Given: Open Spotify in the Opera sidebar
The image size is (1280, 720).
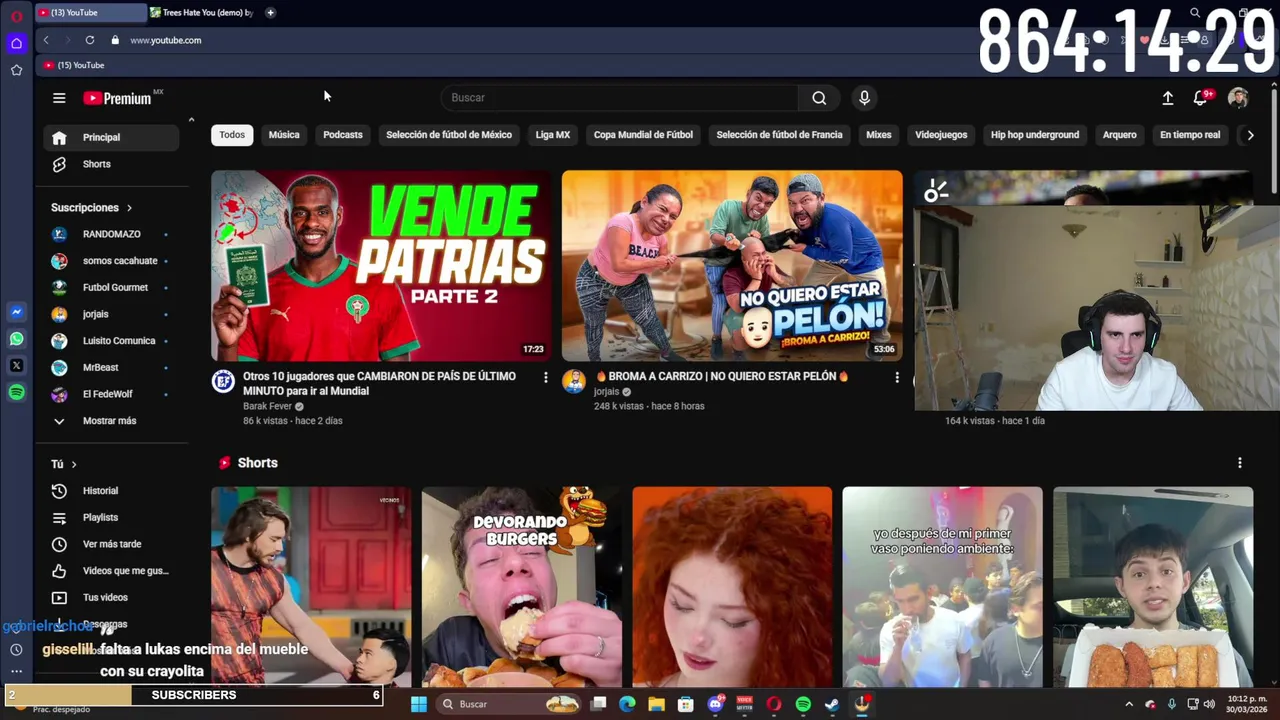Looking at the screenshot, I should pyautogui.click(x=16, y=393).
